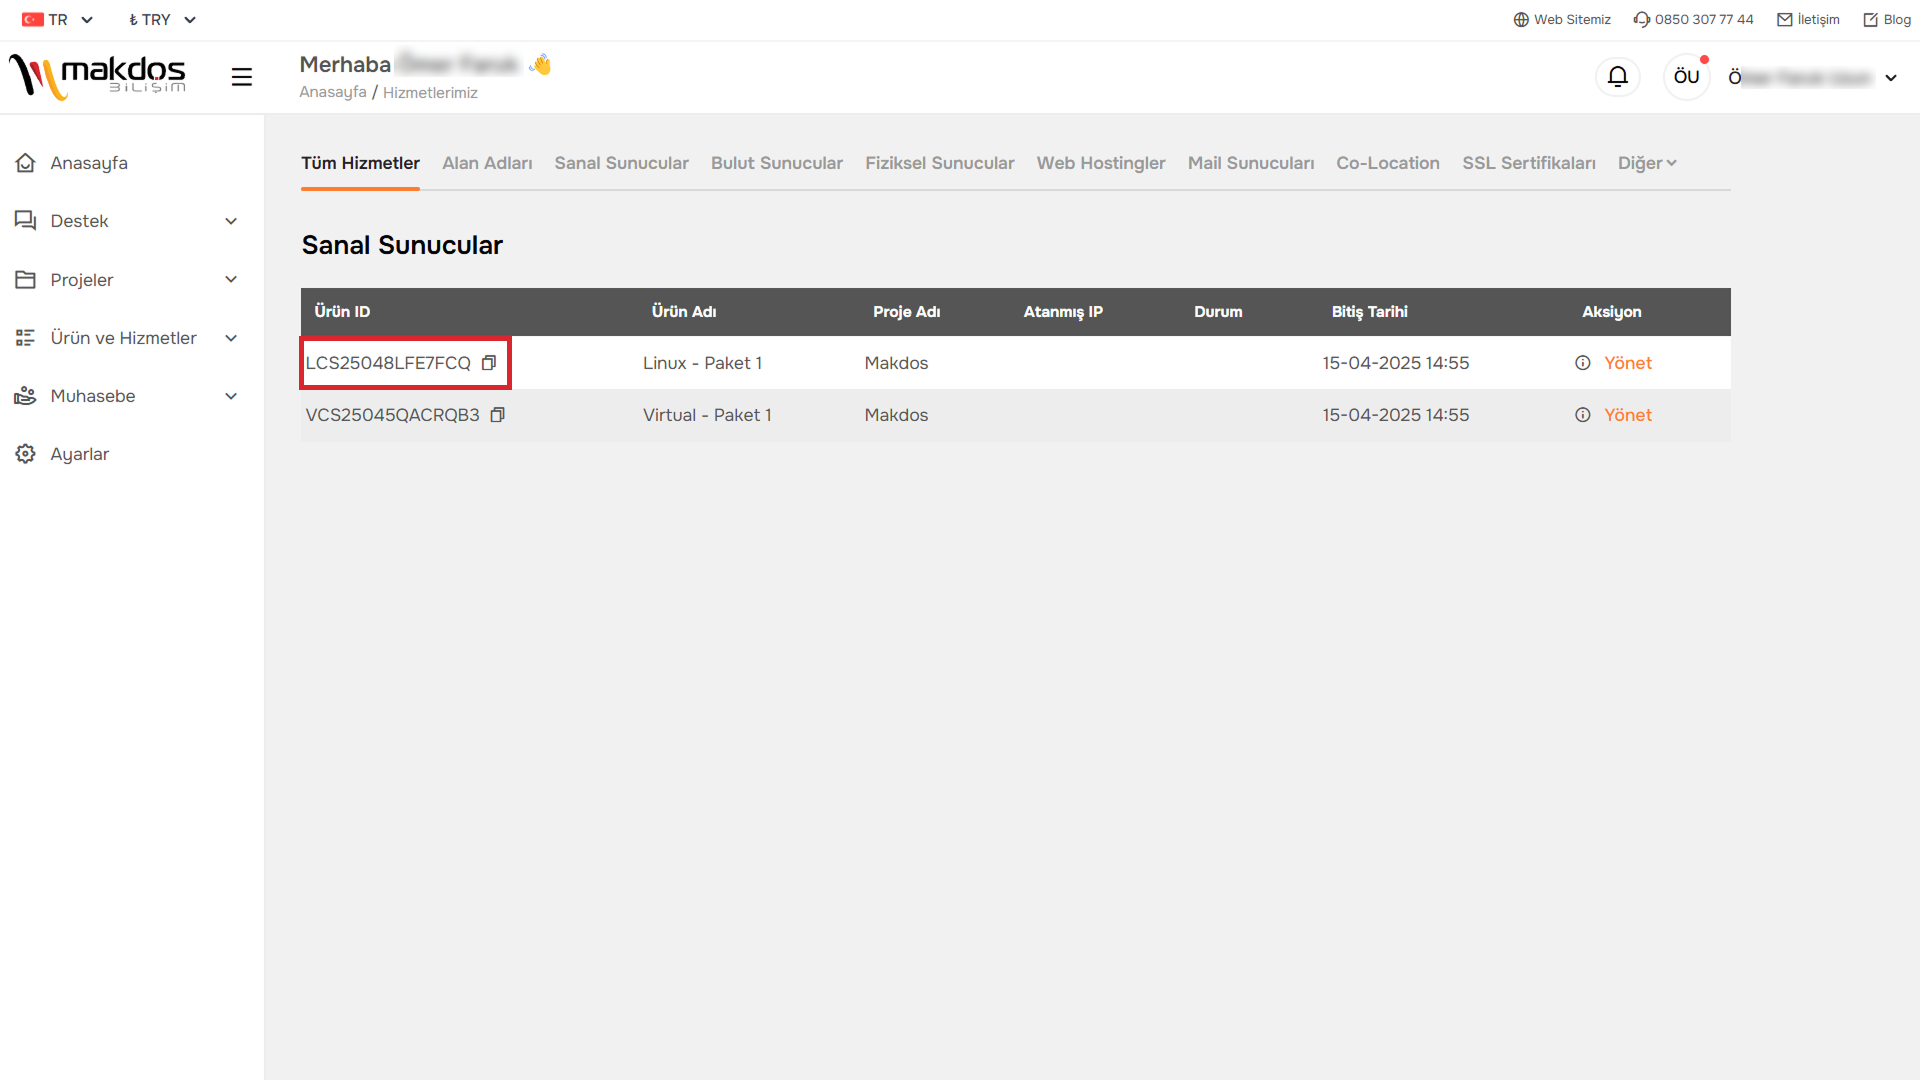
Task: Click the Virtual - Paket 1 product name
Action: 707,415
